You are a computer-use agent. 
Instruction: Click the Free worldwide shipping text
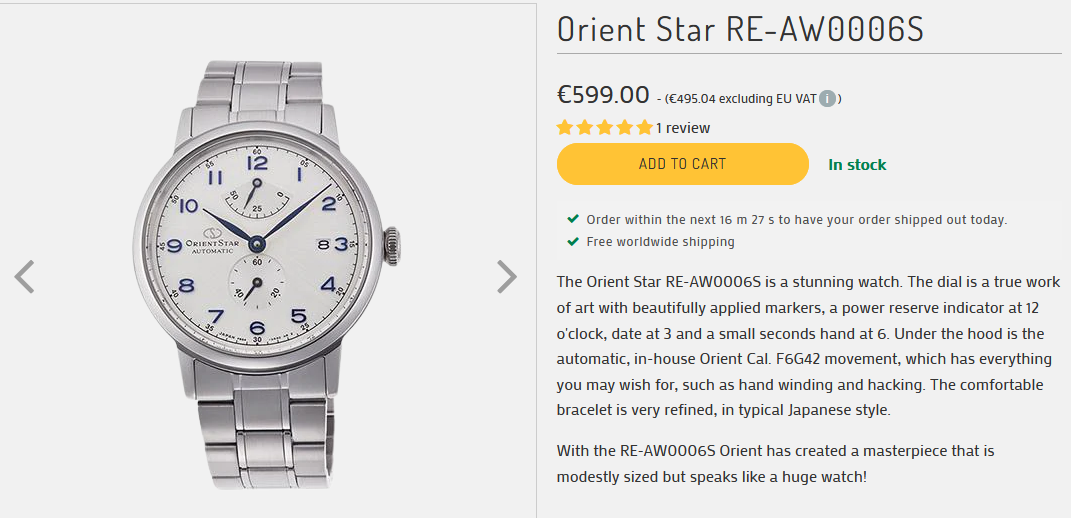660,242
